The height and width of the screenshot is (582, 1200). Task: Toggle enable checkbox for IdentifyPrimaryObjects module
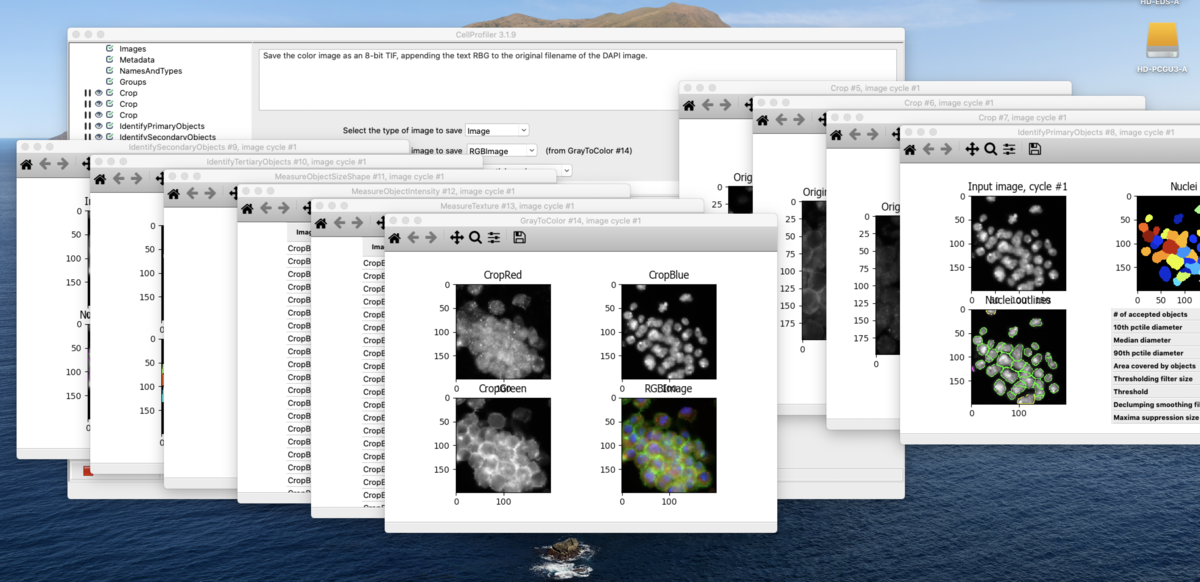(109, 126)
